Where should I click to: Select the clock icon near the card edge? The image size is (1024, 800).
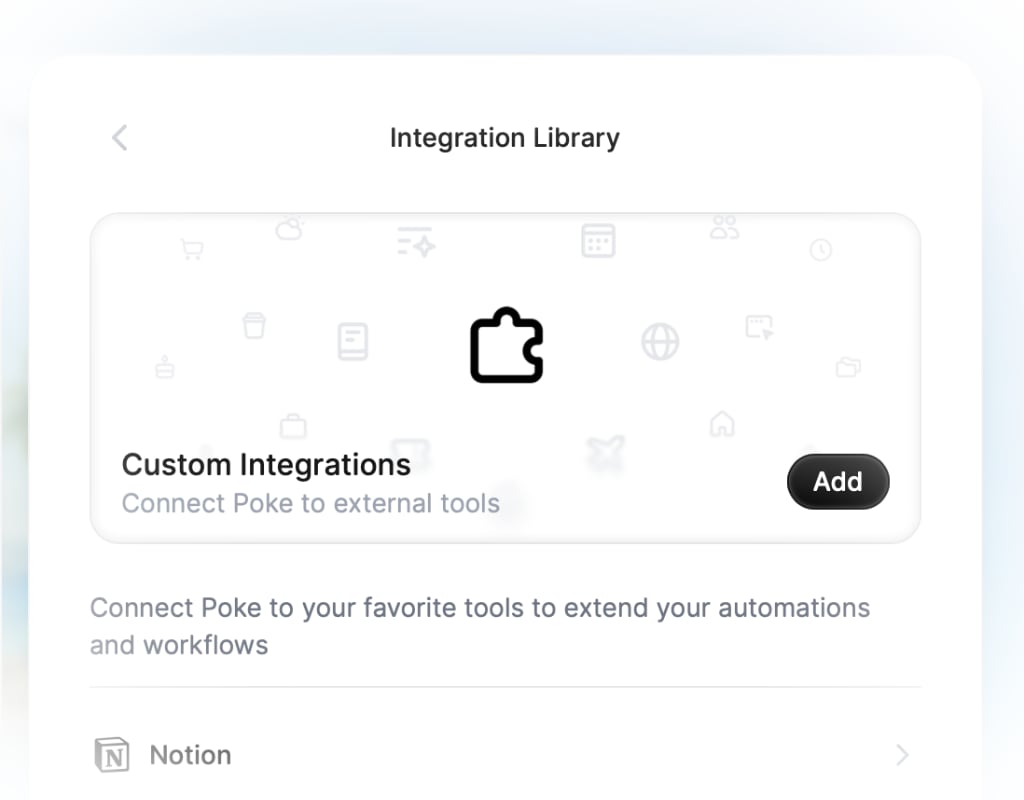[821, 249]
